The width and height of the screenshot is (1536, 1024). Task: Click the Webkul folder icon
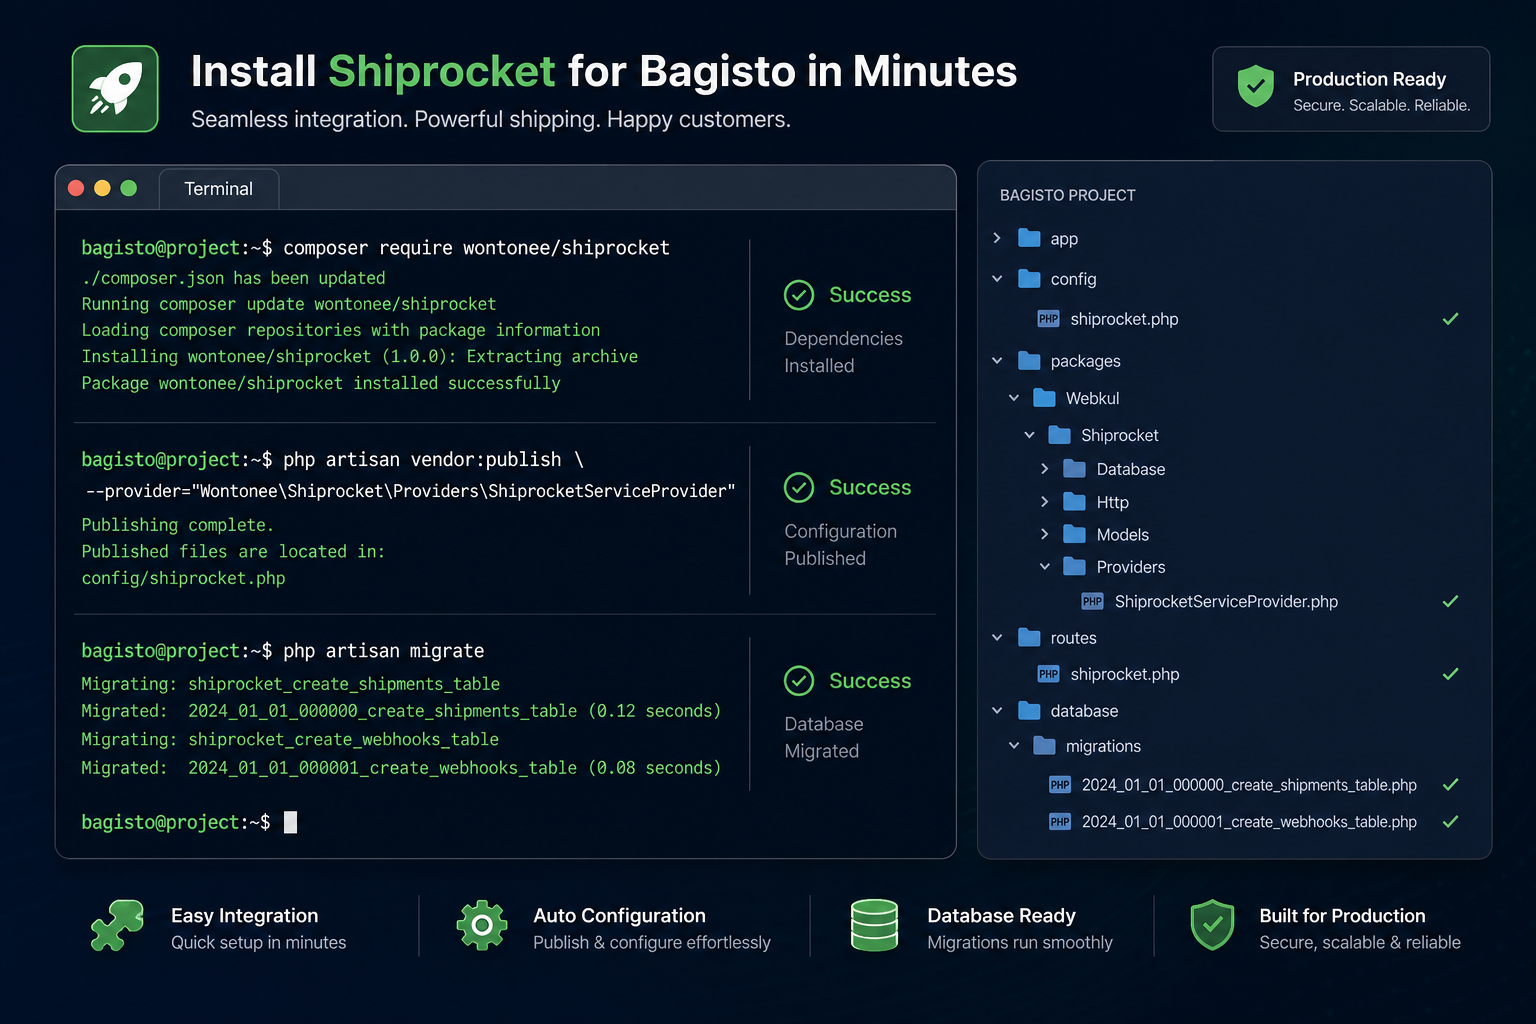(1044, 398)
